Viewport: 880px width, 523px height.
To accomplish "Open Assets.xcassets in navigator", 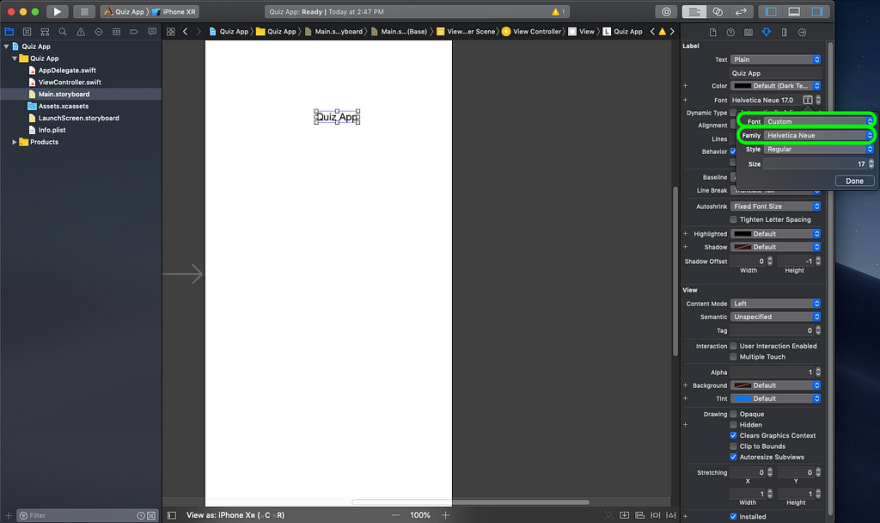I will (x=63, y=106).
